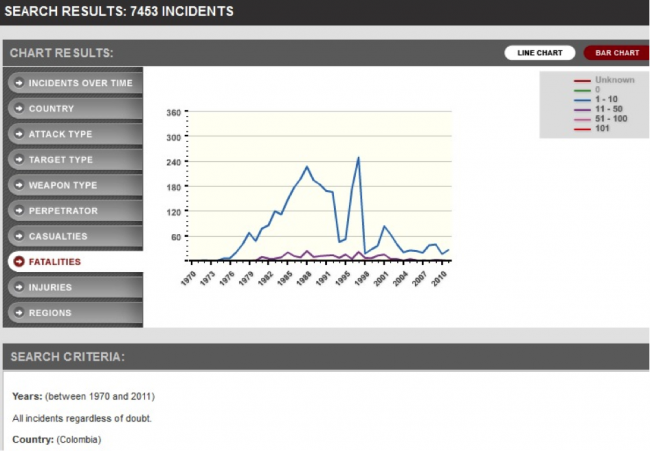Click 'Search Criteria:' header text
Viewport: 650px width, 451px height.
[x=68, y=357]
